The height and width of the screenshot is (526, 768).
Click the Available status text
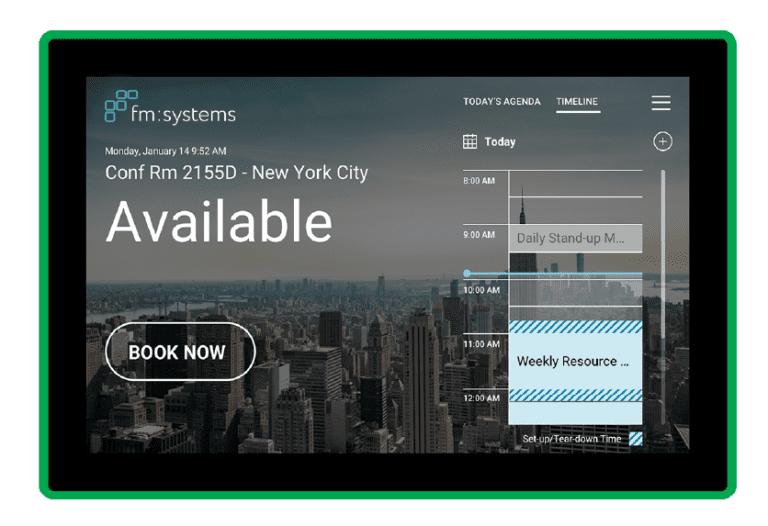coord(219,221)
